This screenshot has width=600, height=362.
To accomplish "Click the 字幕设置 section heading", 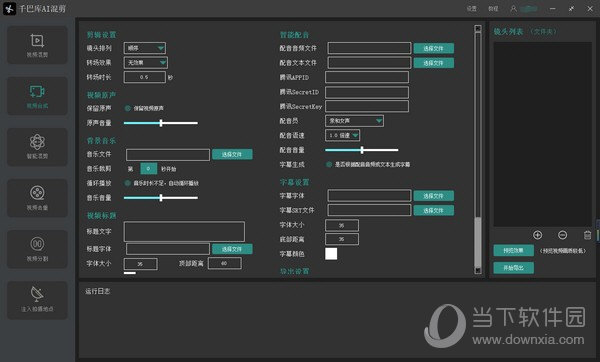I will pyautogui.click(x=294, y=182).
